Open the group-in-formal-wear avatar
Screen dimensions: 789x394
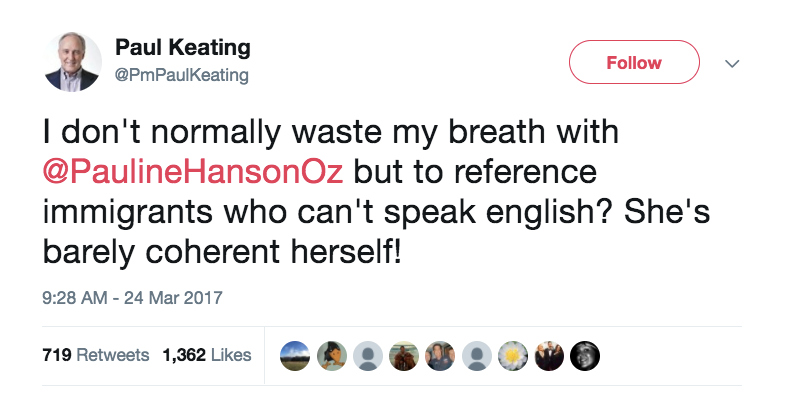click(548, 356)
